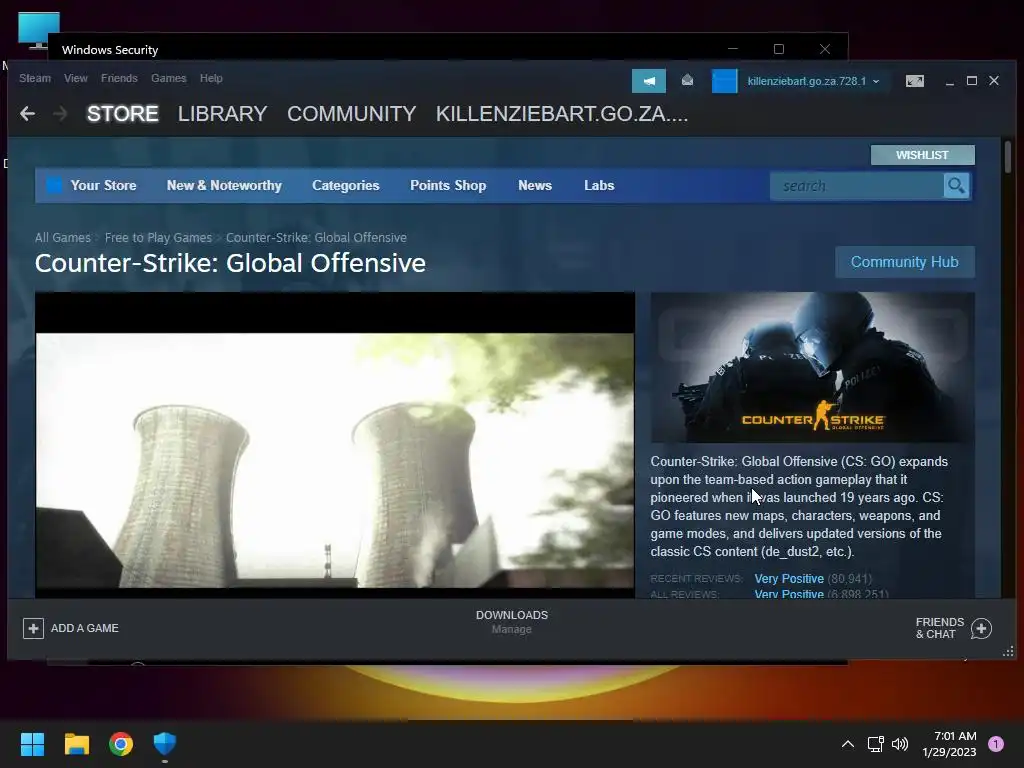Open Steam Labs
This screenshot has width=1024, height=768.
pos(599,185)
